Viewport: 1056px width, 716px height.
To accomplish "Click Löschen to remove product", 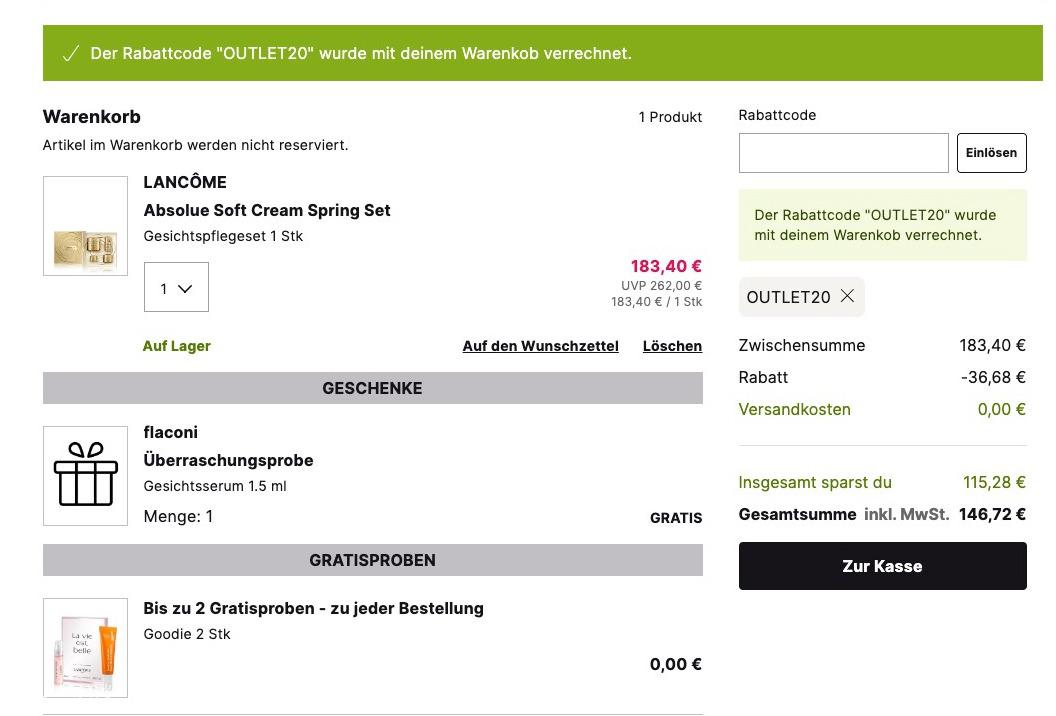I will click(x=672, y=346).
